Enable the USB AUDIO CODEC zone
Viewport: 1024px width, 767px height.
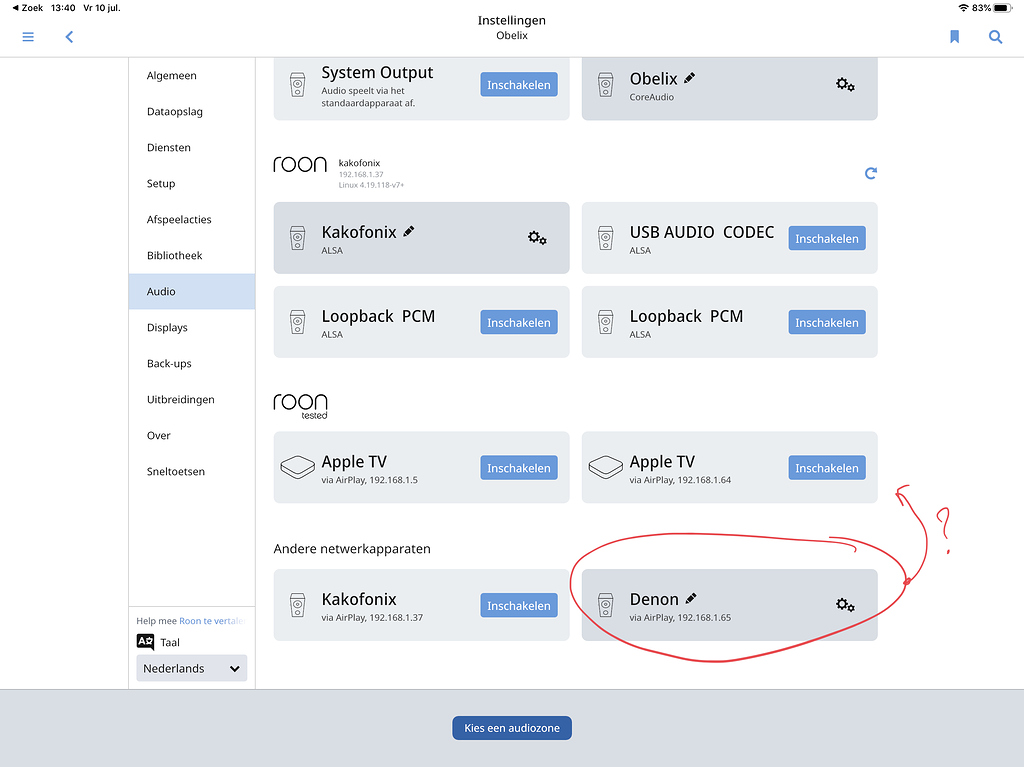point(826,238)
